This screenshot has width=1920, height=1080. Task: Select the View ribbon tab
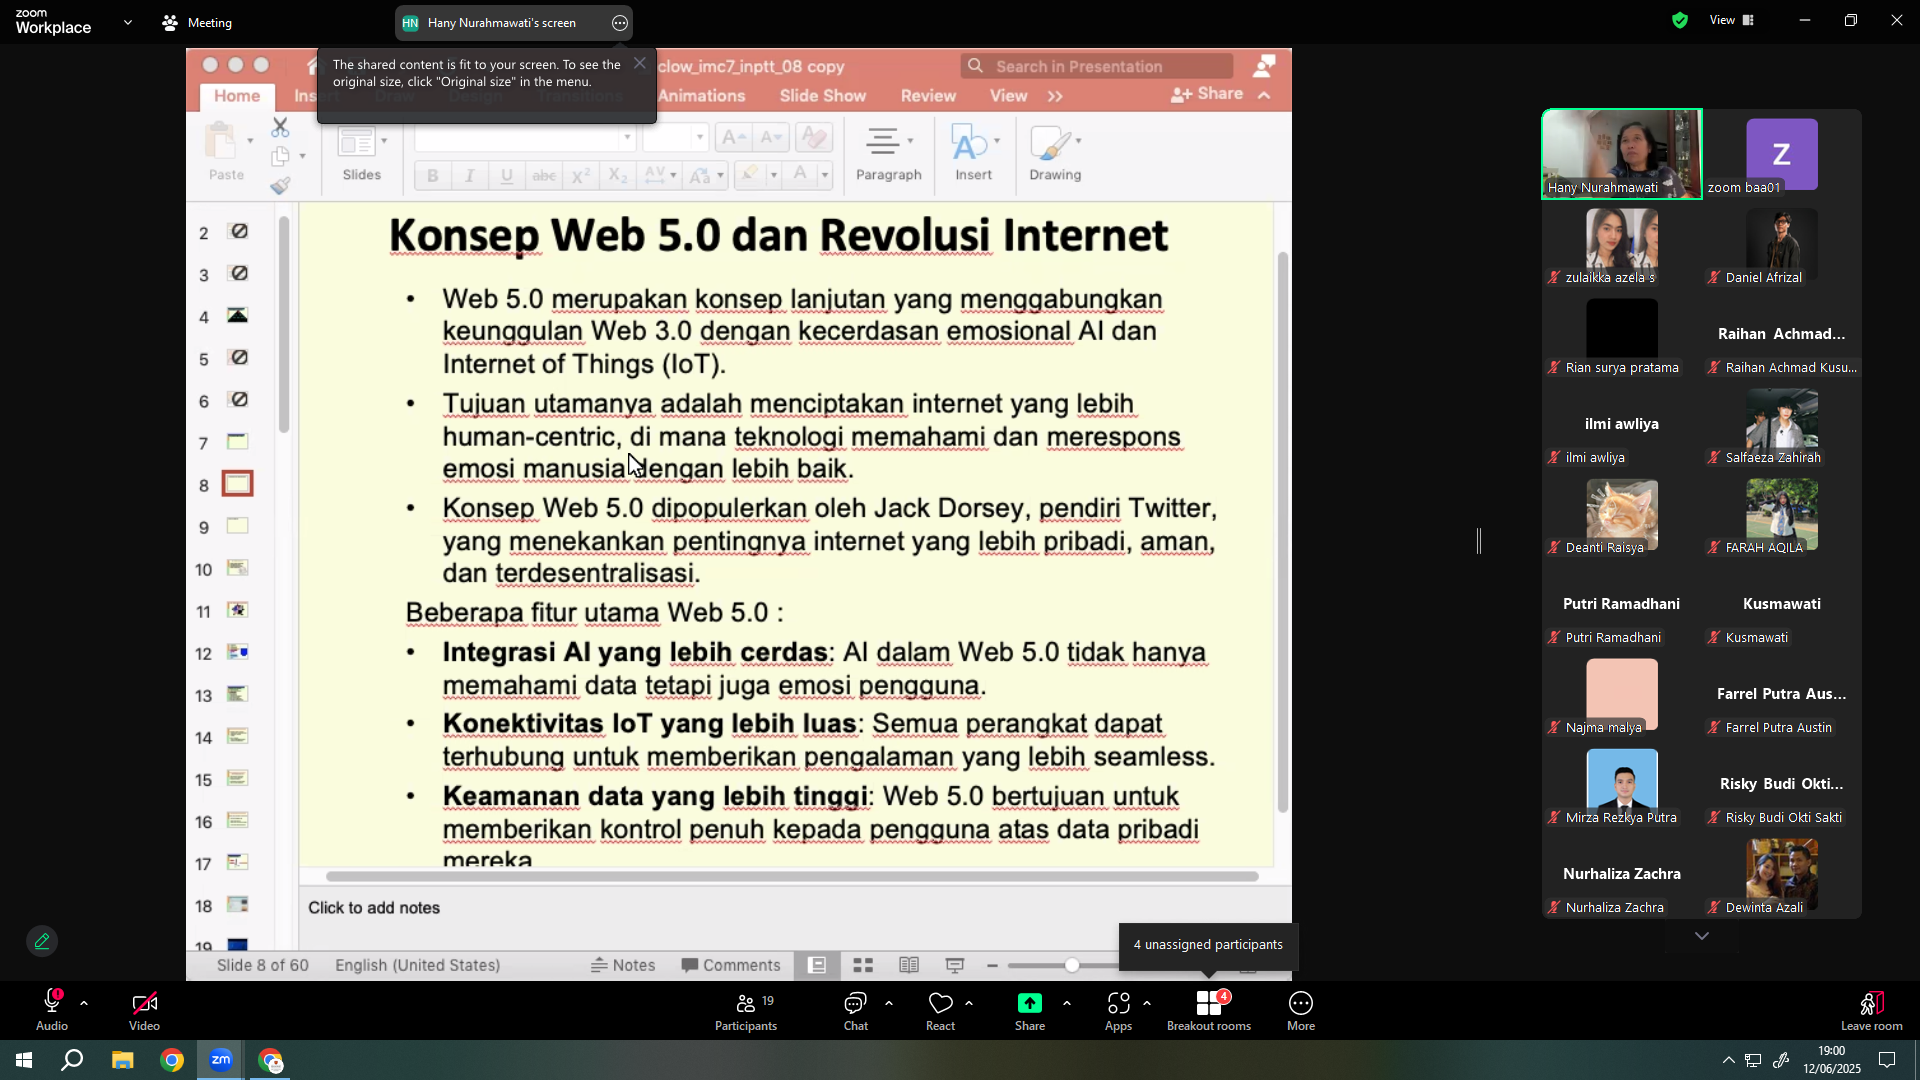coord(1008,96)
